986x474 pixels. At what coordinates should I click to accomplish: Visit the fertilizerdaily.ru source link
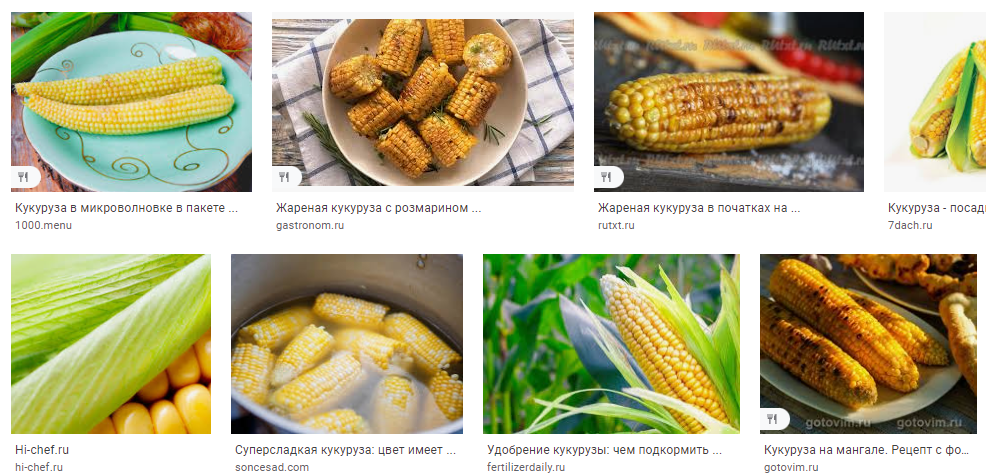pyautogui.click(x=526, y=467)
